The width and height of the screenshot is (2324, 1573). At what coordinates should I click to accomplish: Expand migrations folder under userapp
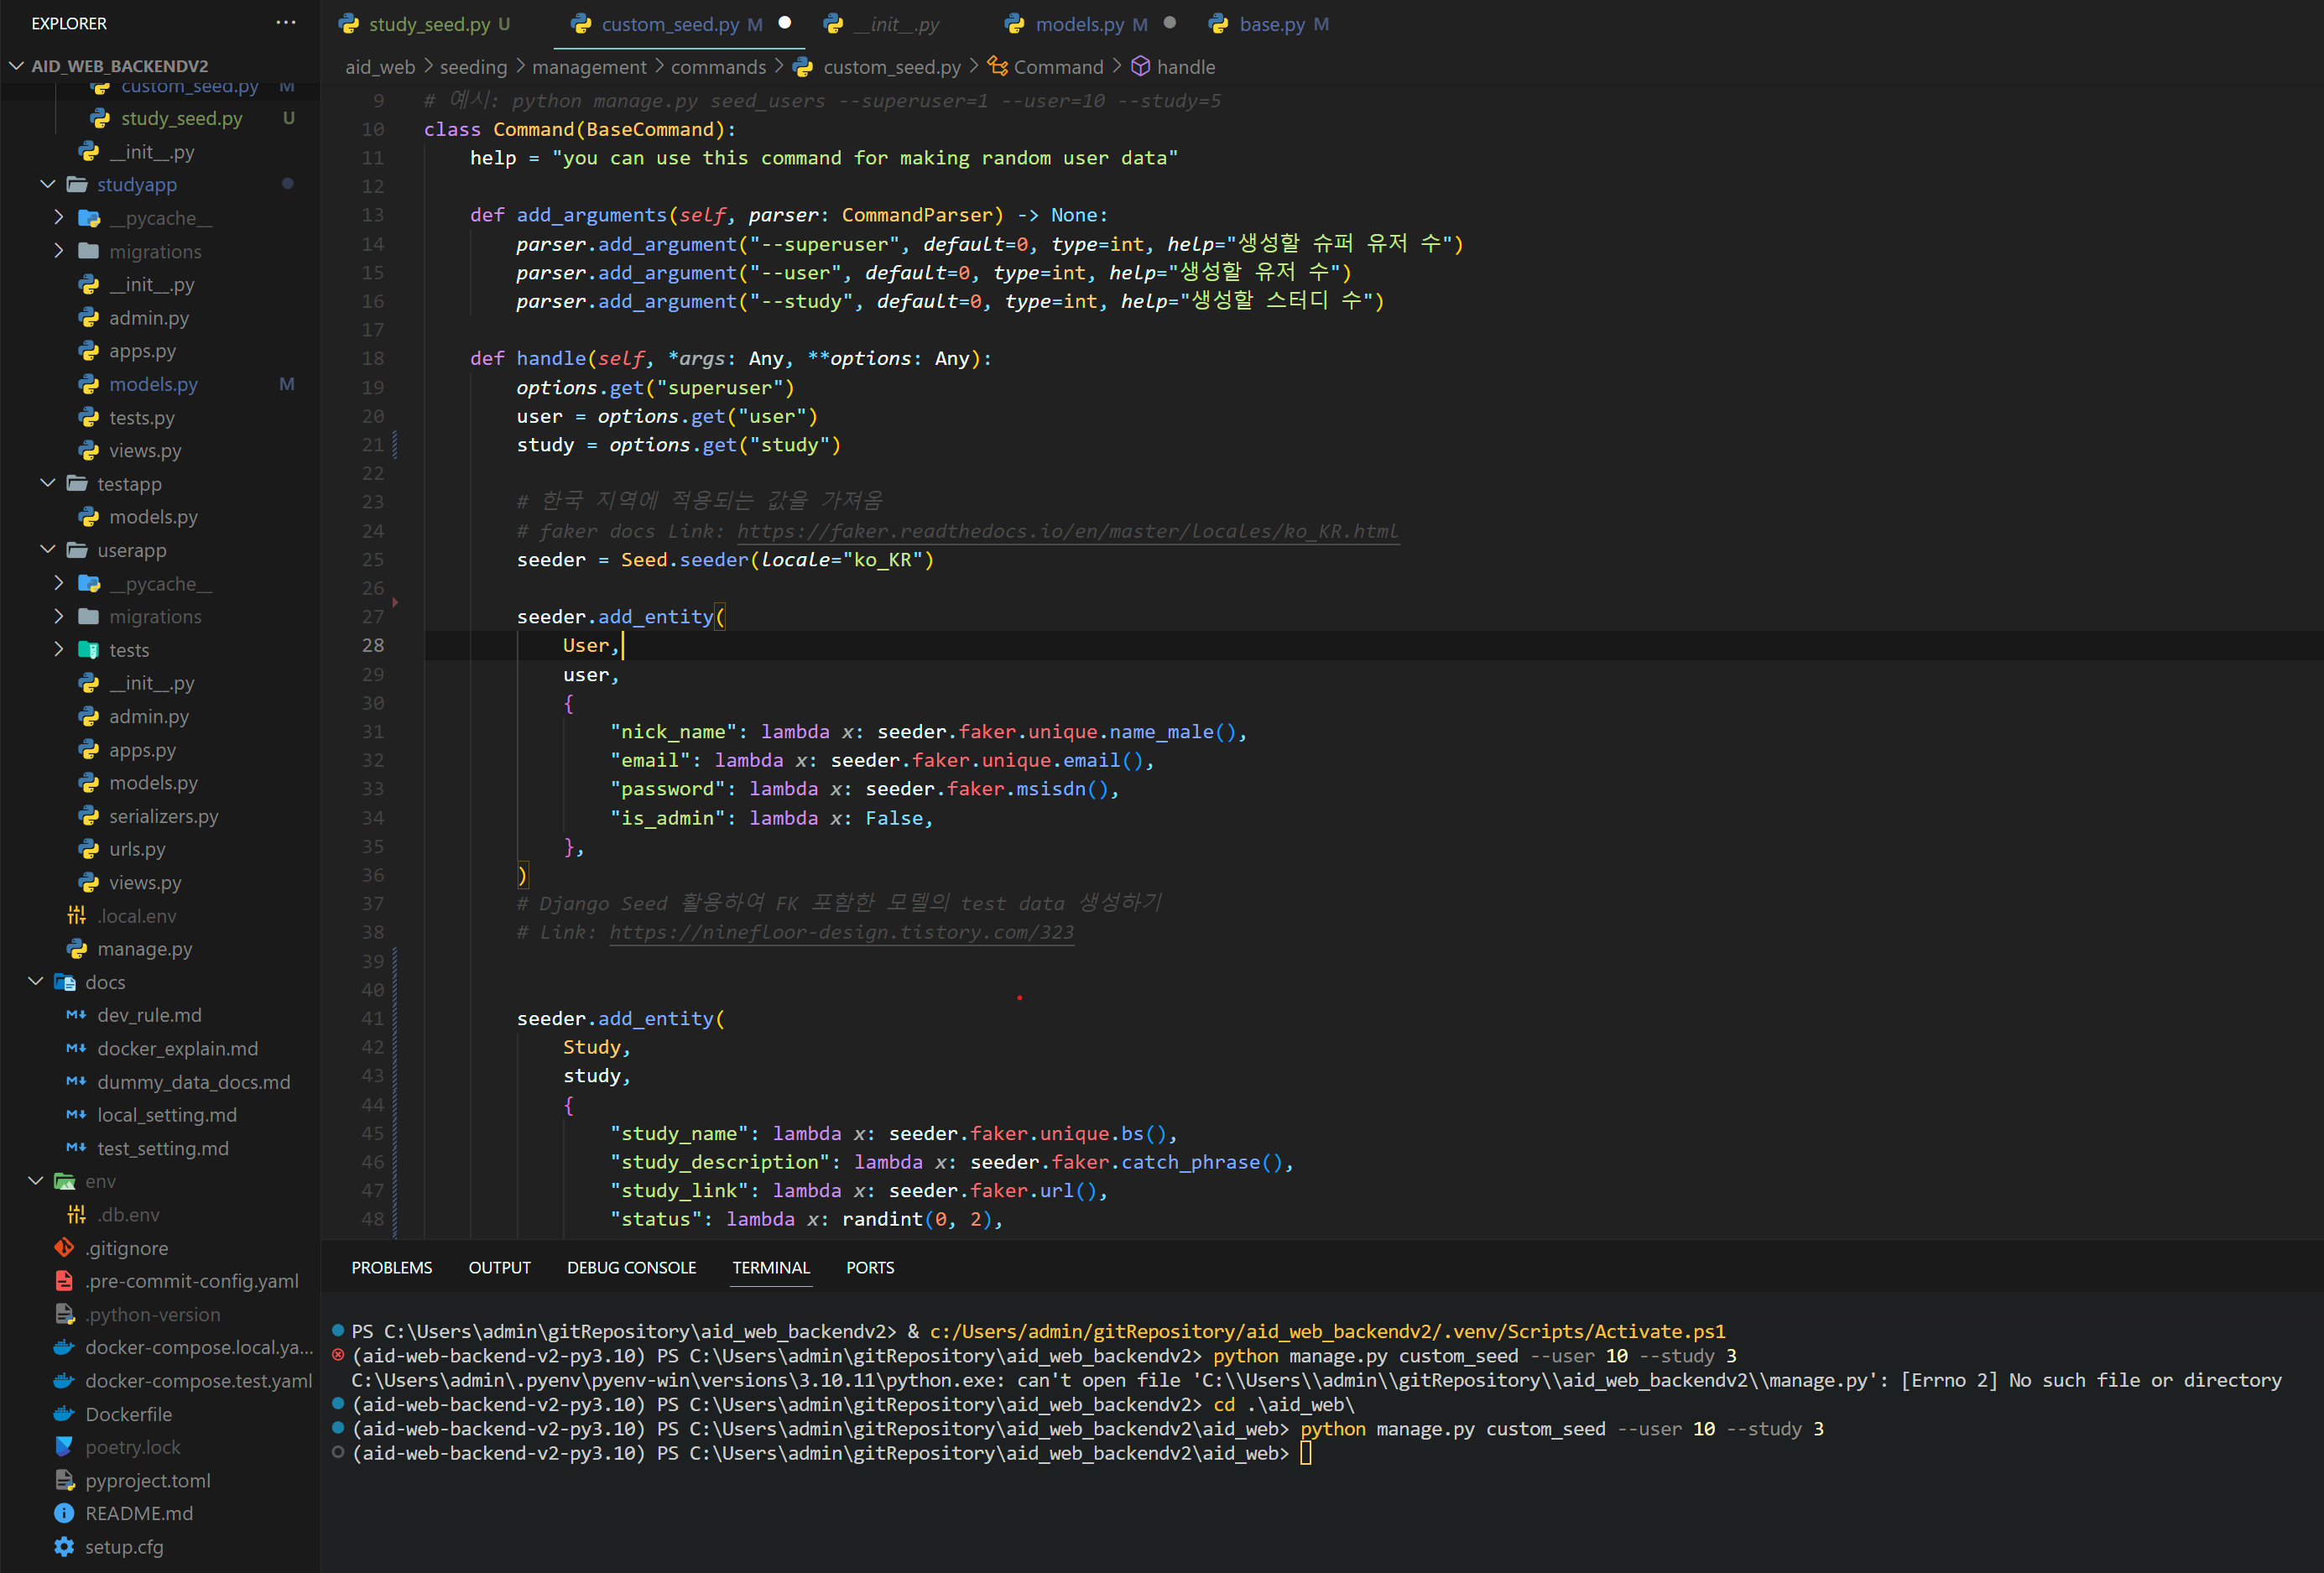click(x=59, y=616)
